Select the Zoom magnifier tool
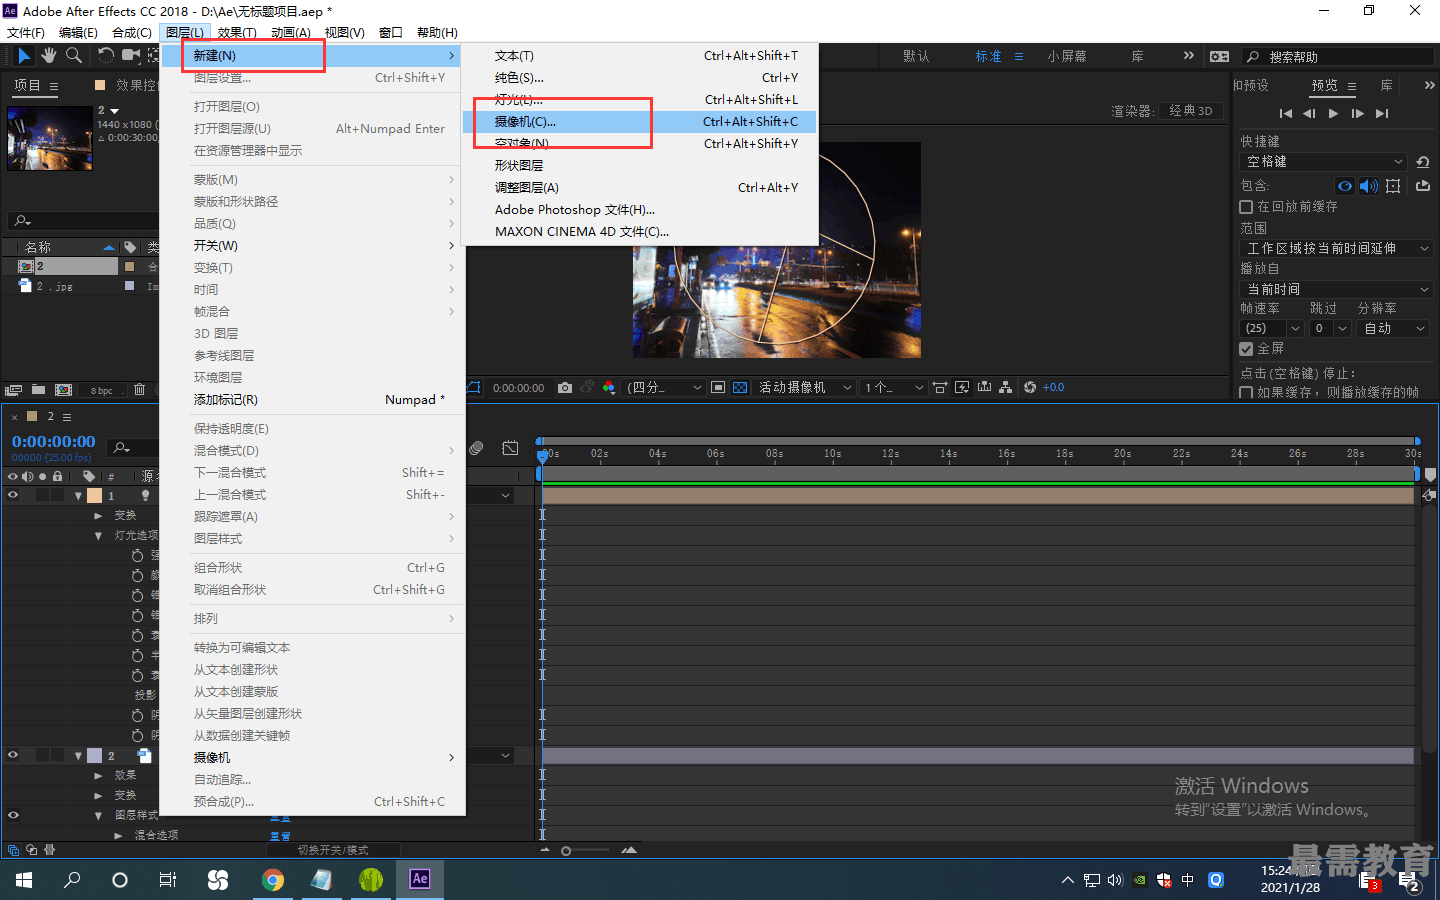The height and width of the screenshot is (900, 1440). point(73,56)
